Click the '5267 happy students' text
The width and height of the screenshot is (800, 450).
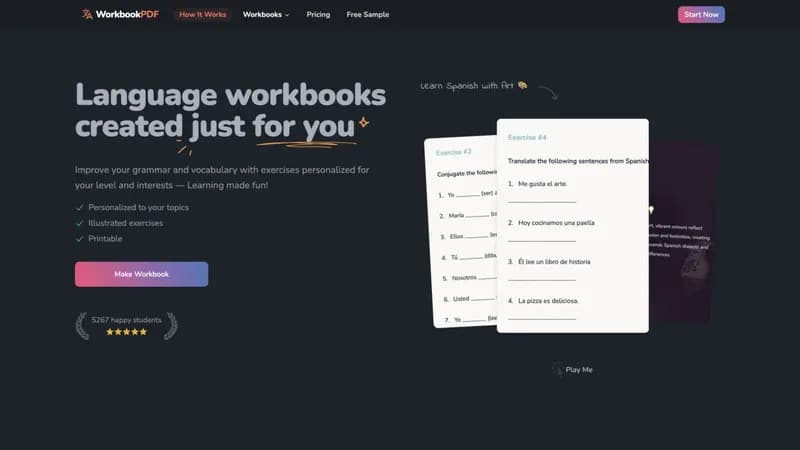coord(127,320)
